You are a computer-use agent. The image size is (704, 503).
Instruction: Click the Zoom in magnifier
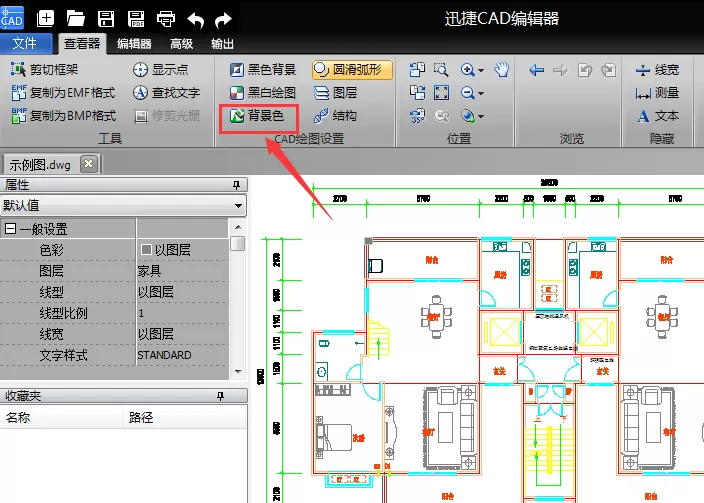pos(467,70)
